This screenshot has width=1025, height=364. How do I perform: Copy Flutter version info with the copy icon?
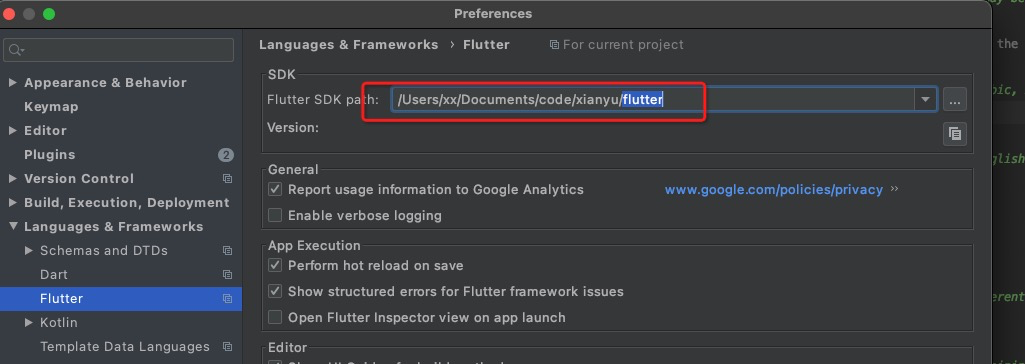[x=954, y=133]
